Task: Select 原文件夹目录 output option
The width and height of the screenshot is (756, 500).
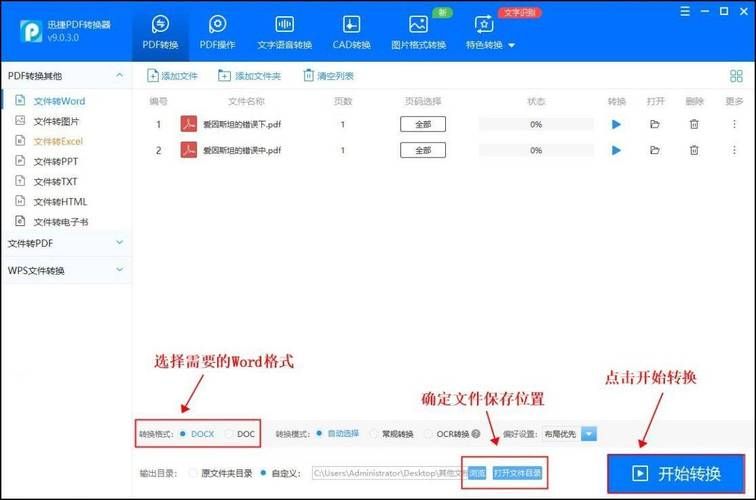Action: [194, 472]
